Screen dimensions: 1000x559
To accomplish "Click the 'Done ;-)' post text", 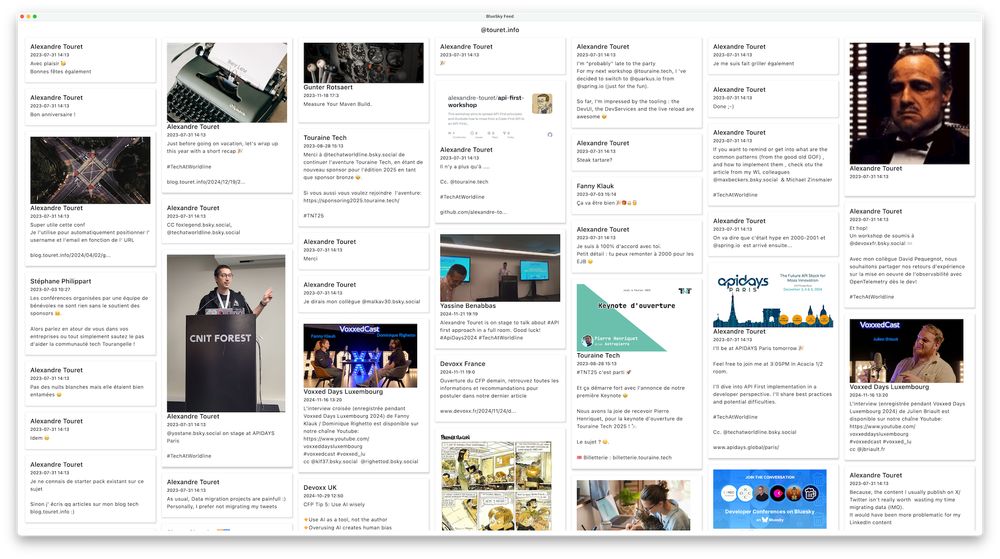I will tap(723, 106).
